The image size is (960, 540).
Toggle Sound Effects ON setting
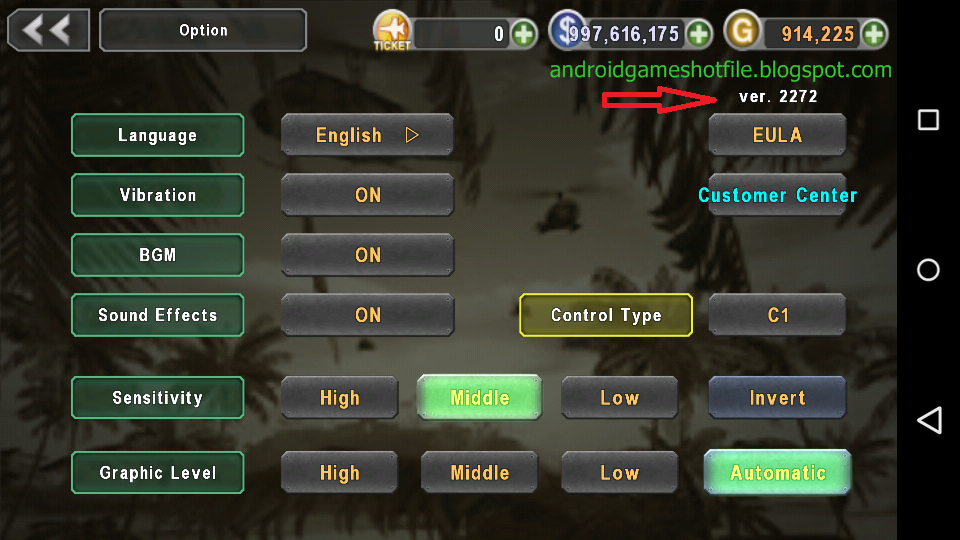pos(367,315)
